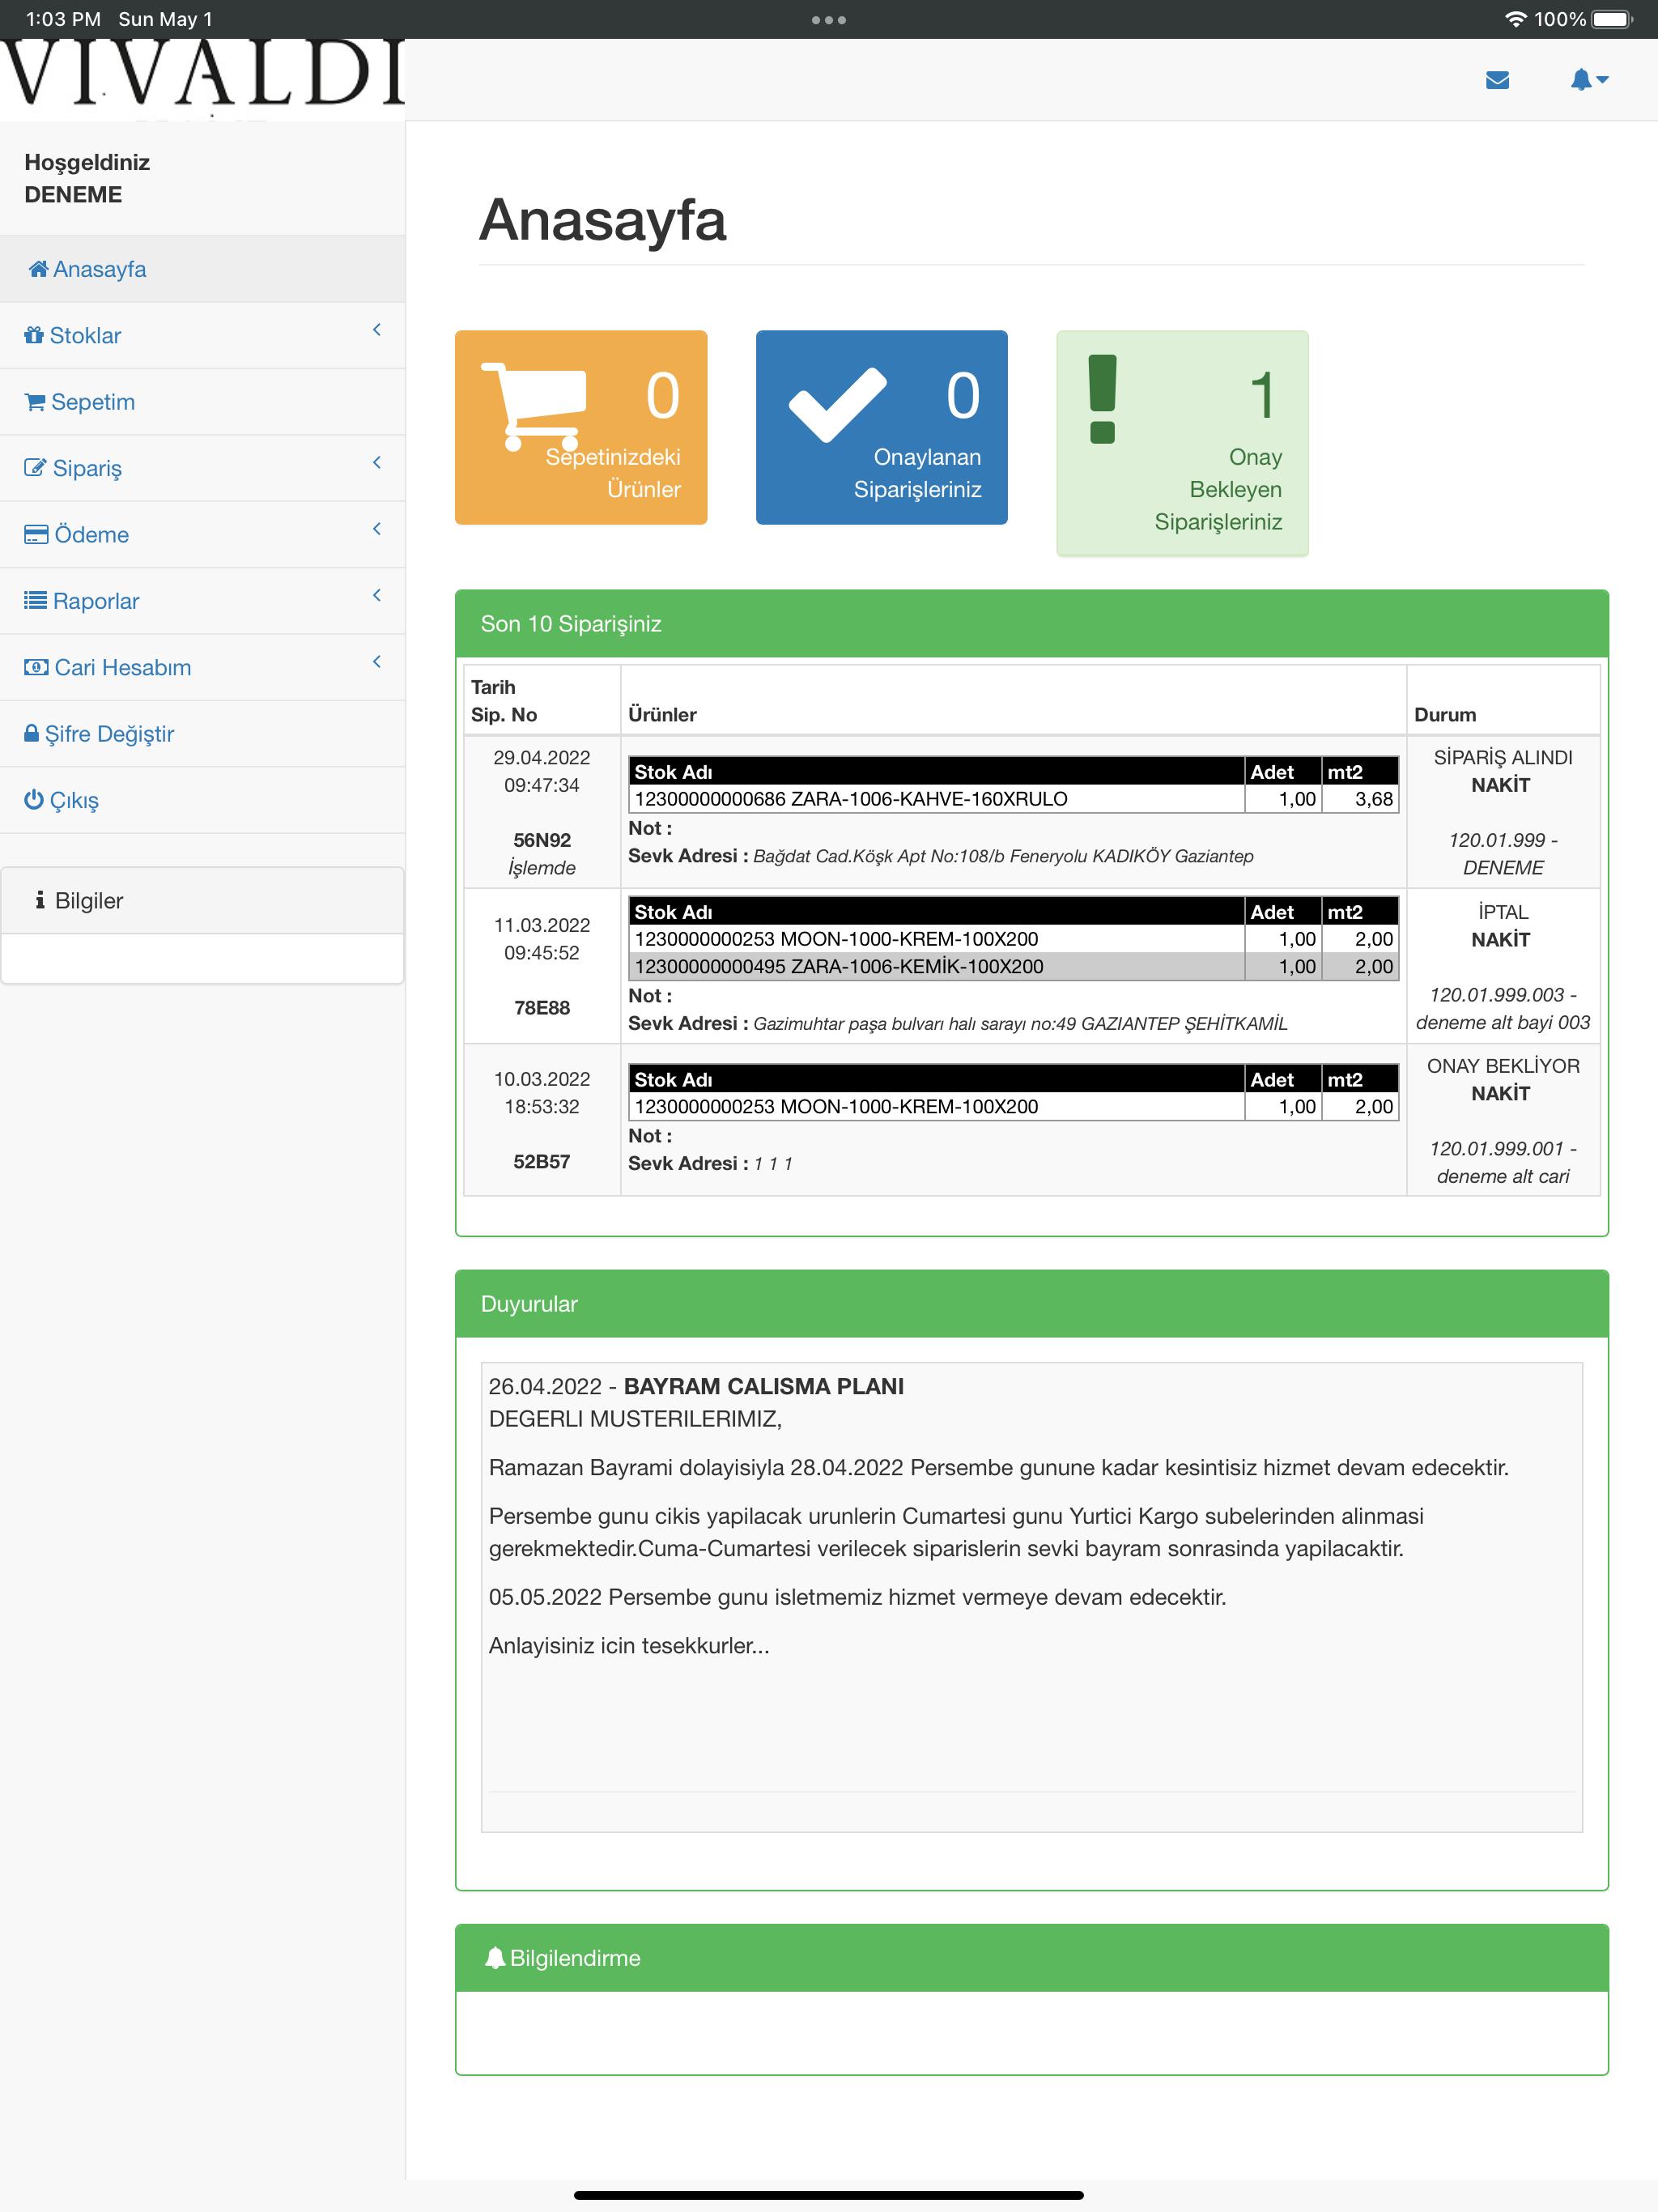Select MOON-1000-KREM-100X200 row in order 78E88

pyautogui.click(x=1013, y=939)
